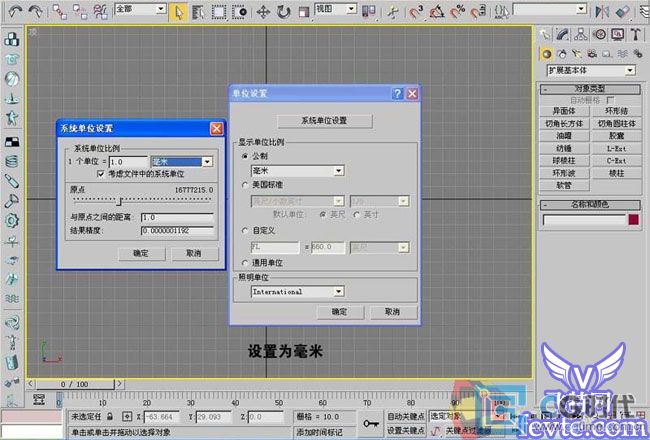Select the 自定义 radio button
This screenshot has height=440, width=650.
tap(245, 231)
